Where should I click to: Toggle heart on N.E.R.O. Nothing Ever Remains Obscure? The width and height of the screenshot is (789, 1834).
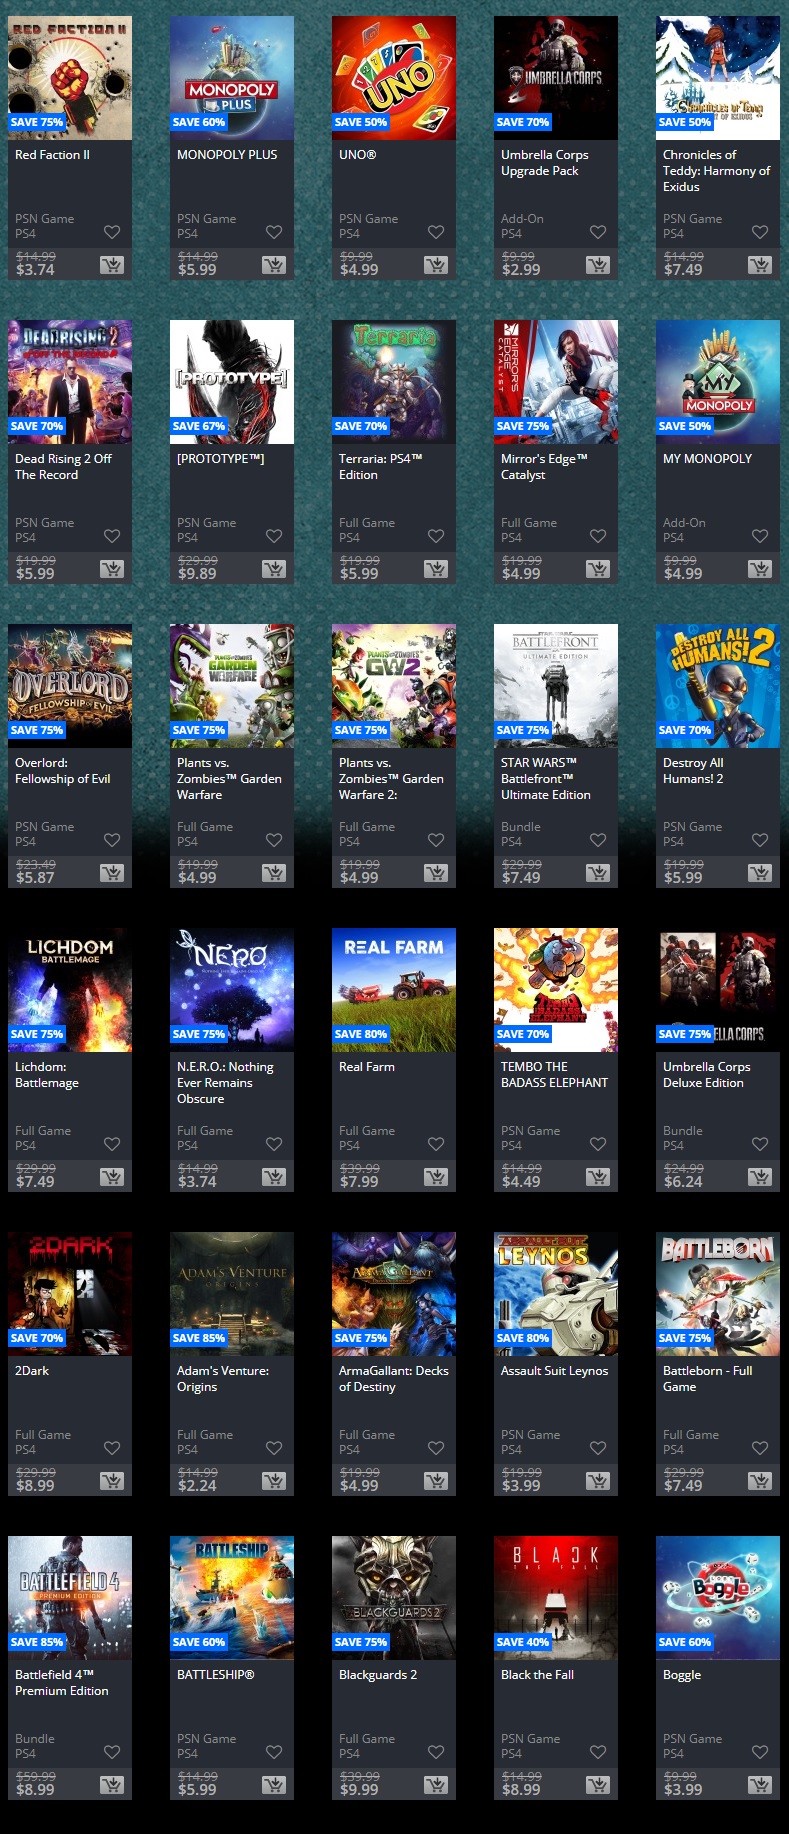274,1144
